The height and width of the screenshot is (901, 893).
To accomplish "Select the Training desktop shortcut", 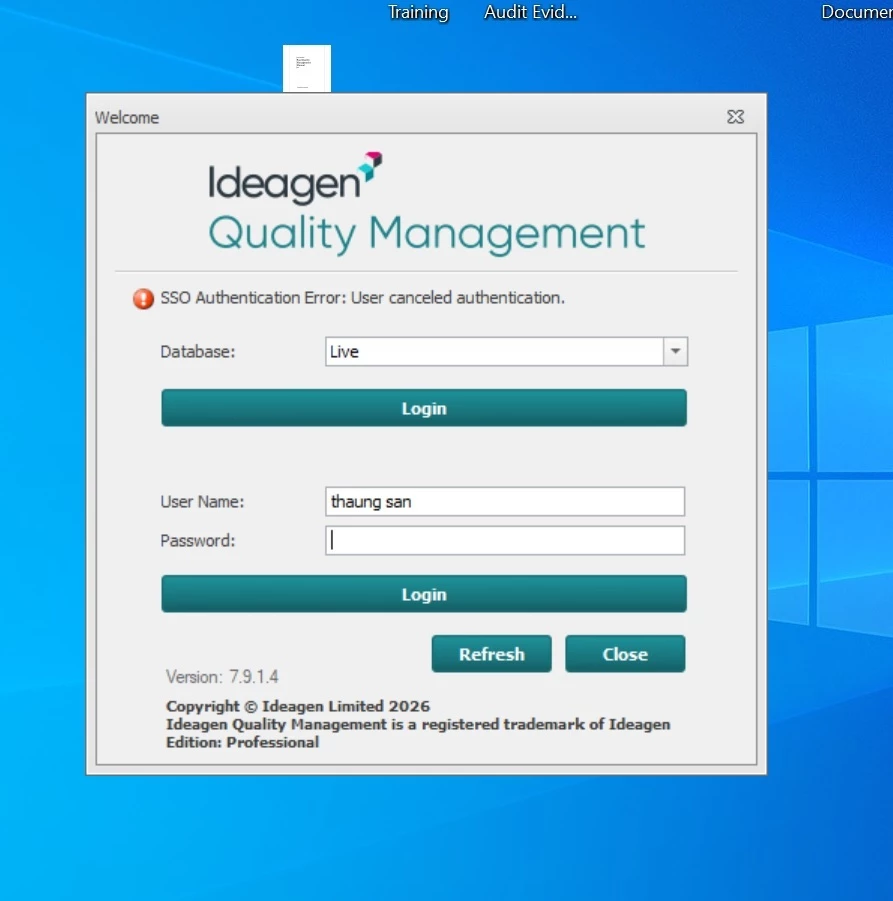I will click(418, 12).
